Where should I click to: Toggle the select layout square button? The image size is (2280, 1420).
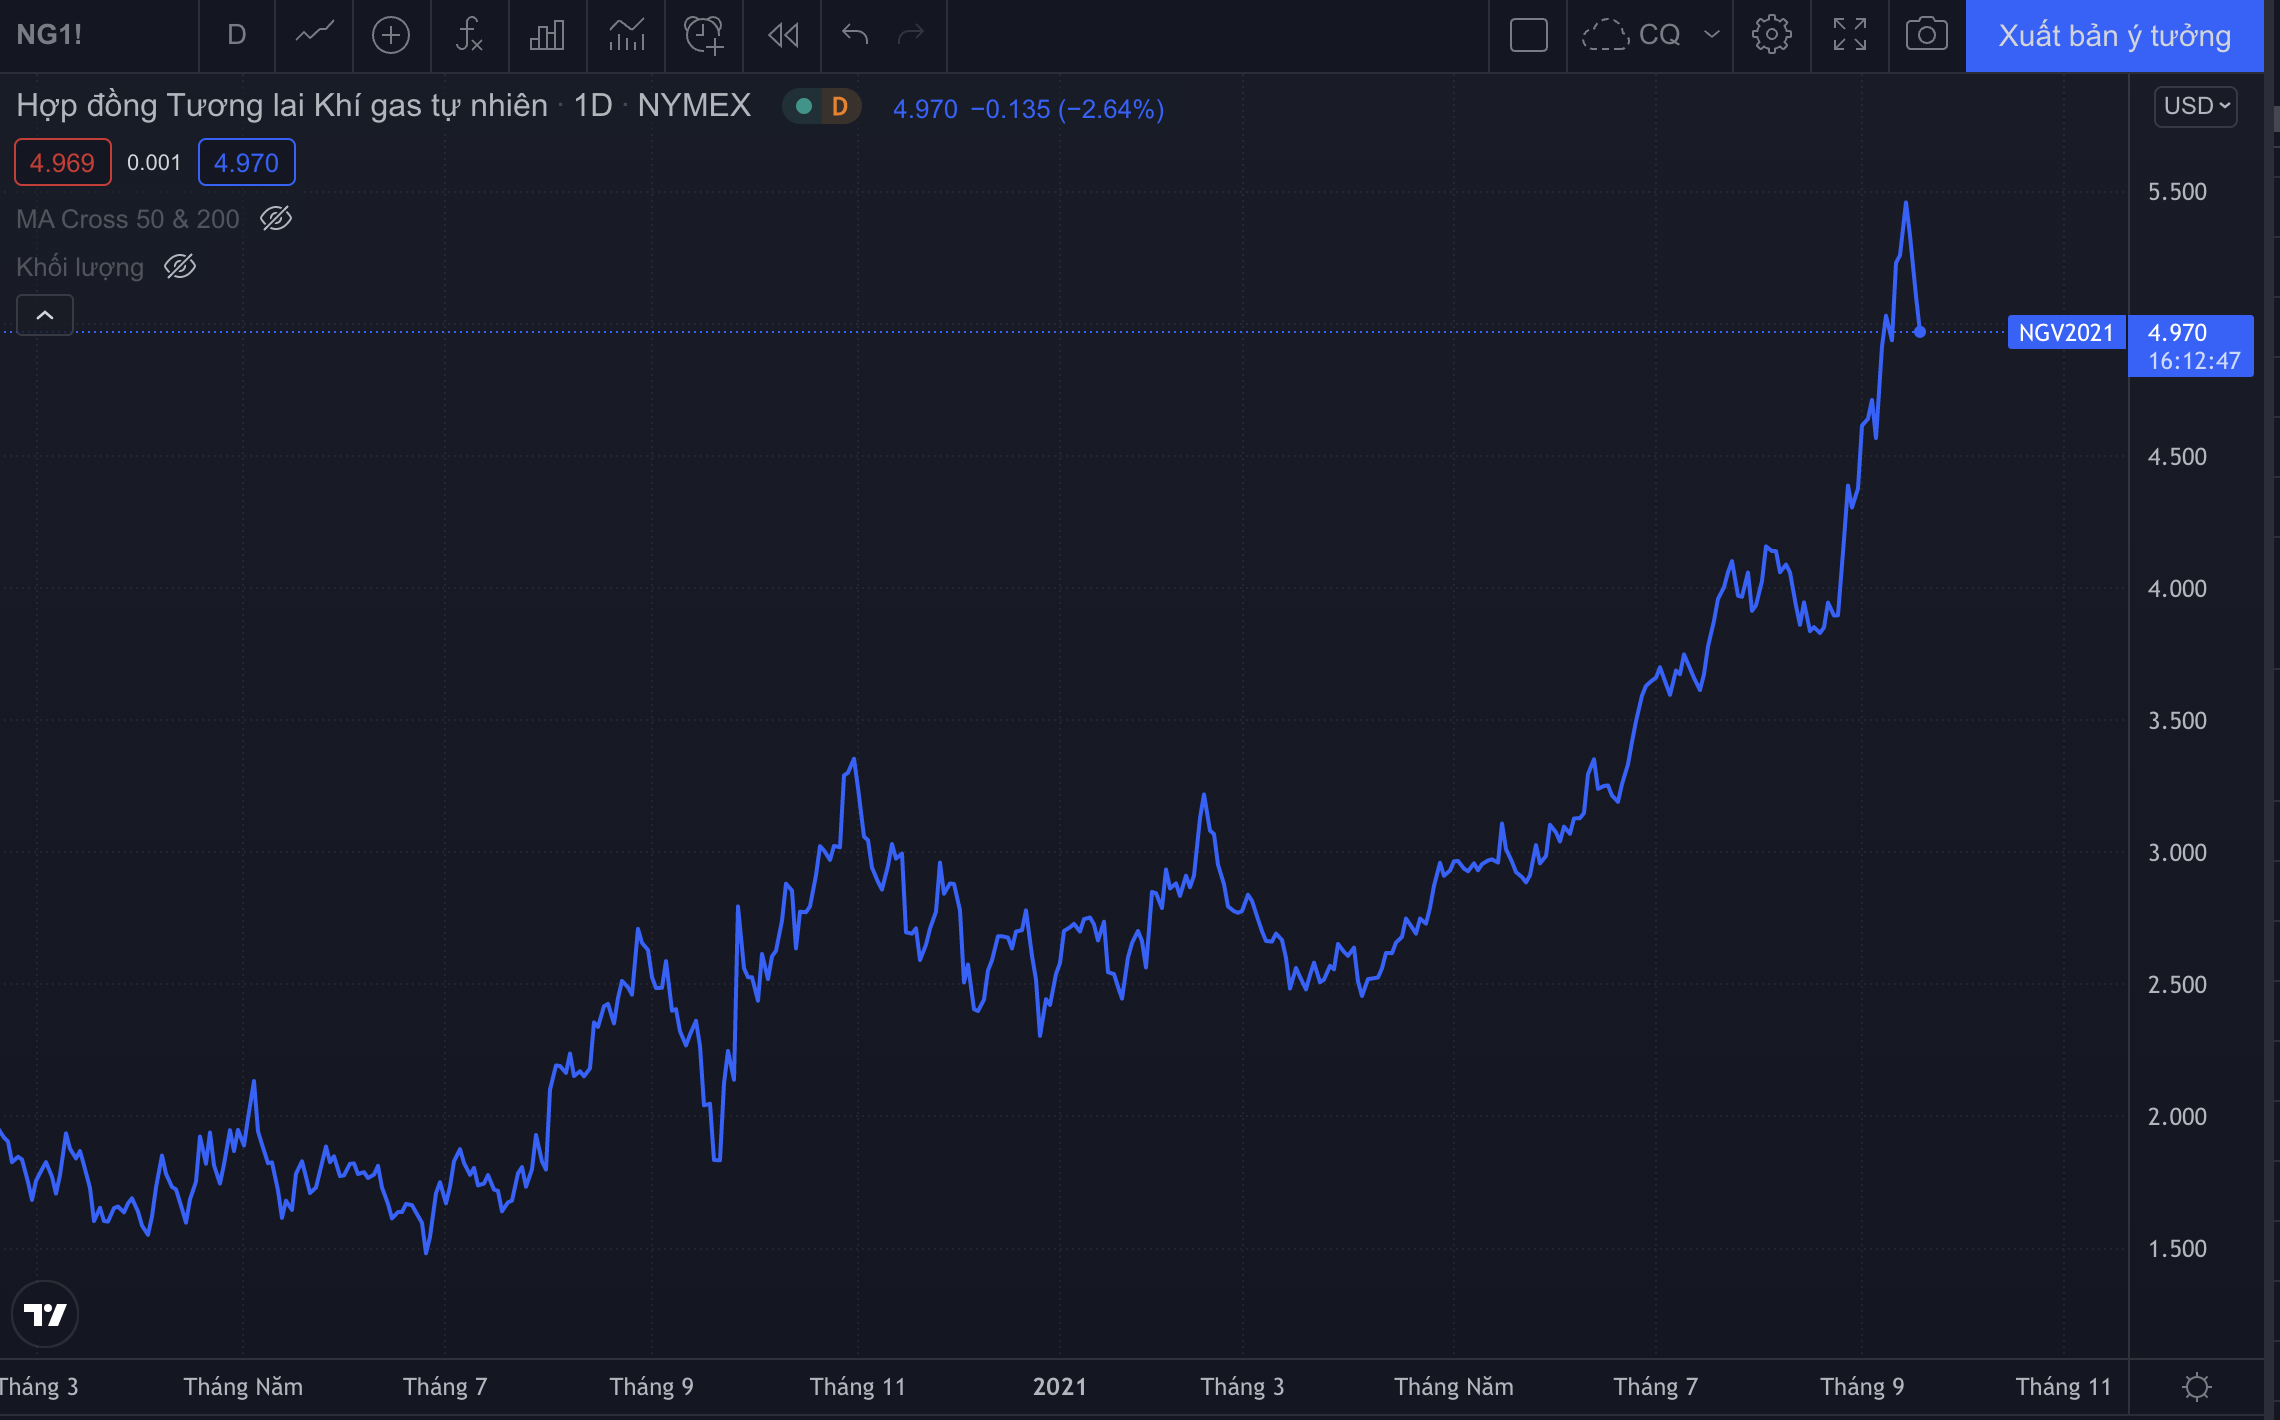[1528, 35]
